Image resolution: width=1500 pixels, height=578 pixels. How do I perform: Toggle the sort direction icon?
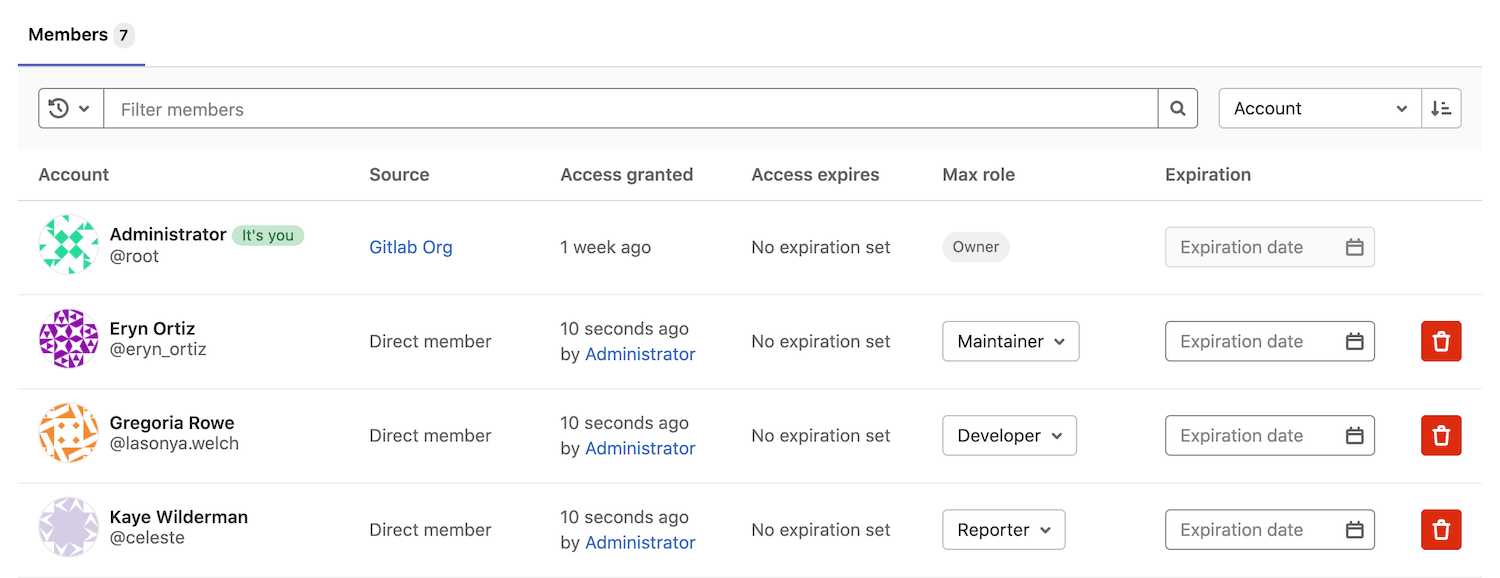[1441, 109]
